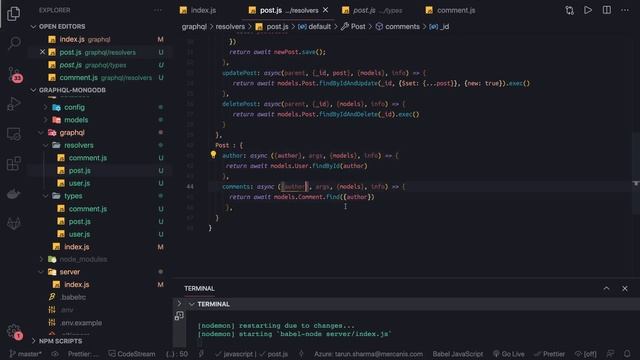Click the Azure account status entry
This screenshot has width=640, height=360.
369,354
